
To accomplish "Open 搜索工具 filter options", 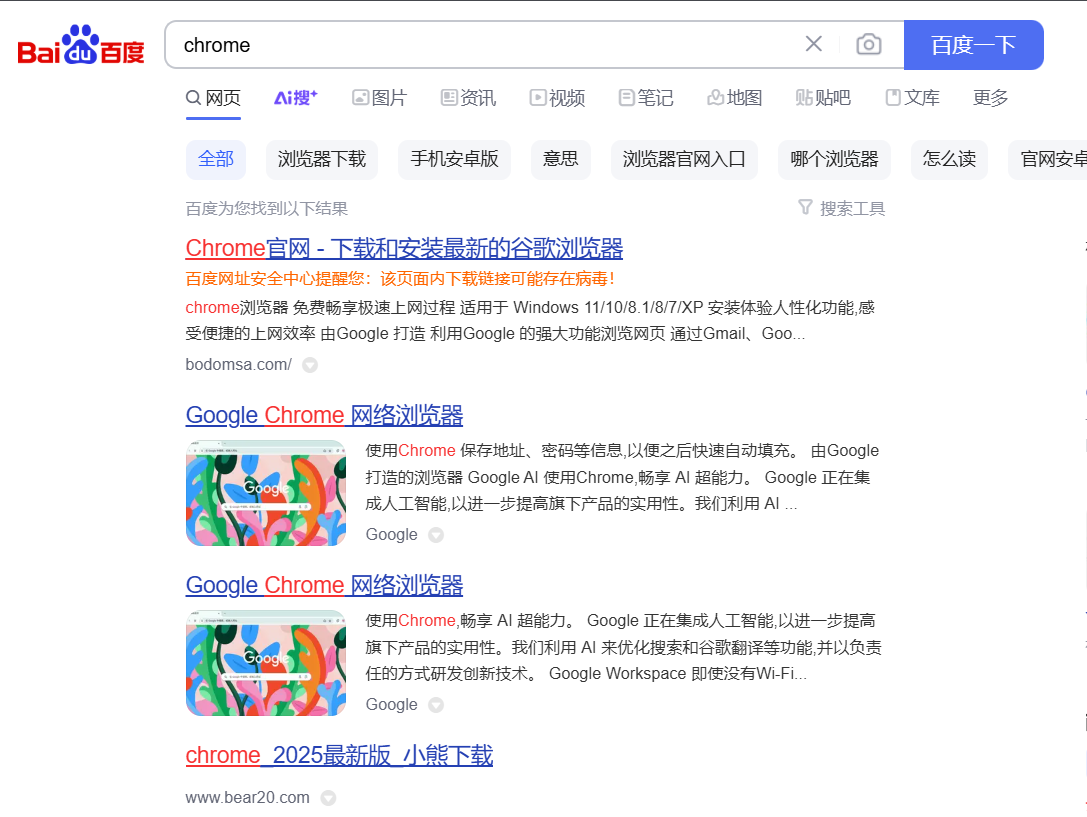I will tap(842, 209).
